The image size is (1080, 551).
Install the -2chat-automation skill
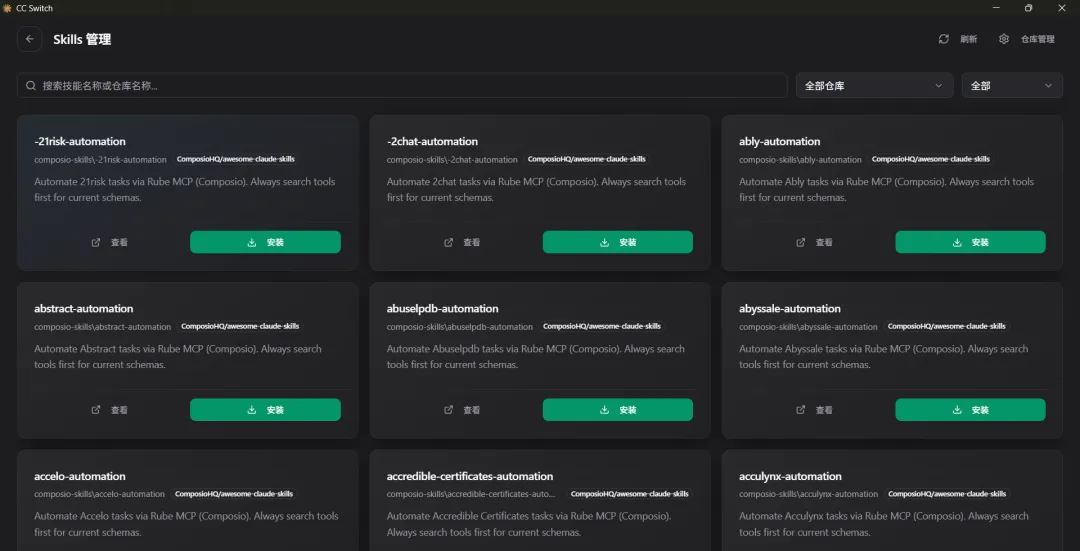coord(617,242)
